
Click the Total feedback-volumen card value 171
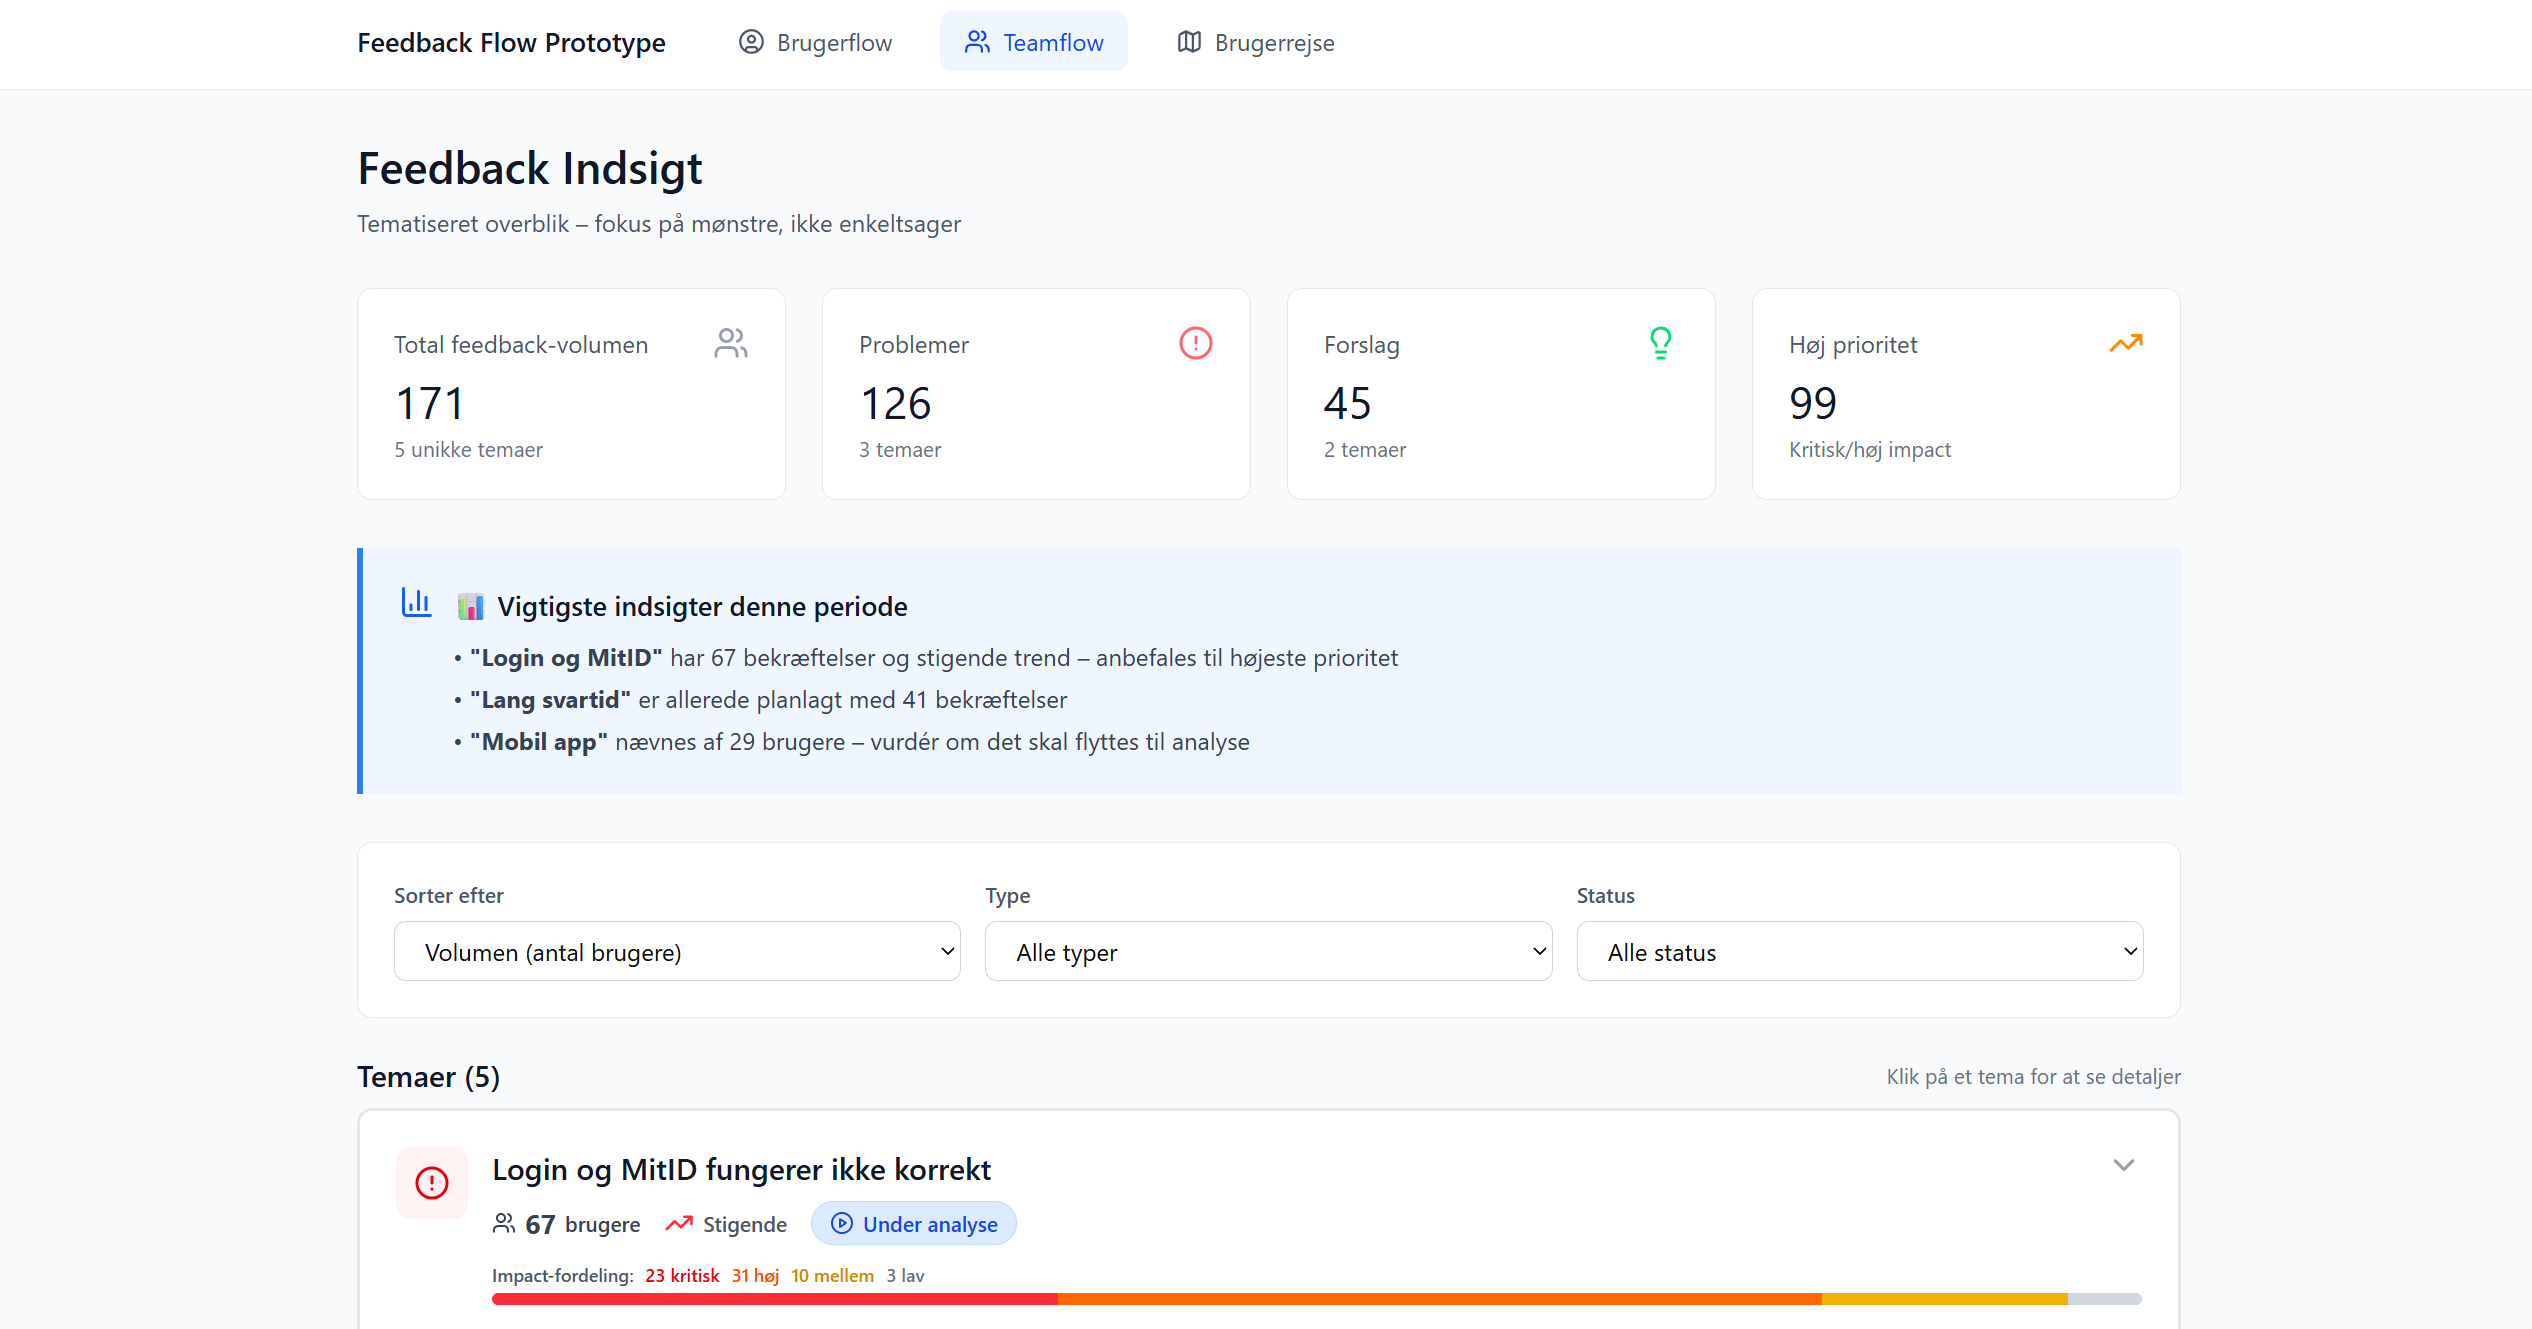(x=430, y=403)
